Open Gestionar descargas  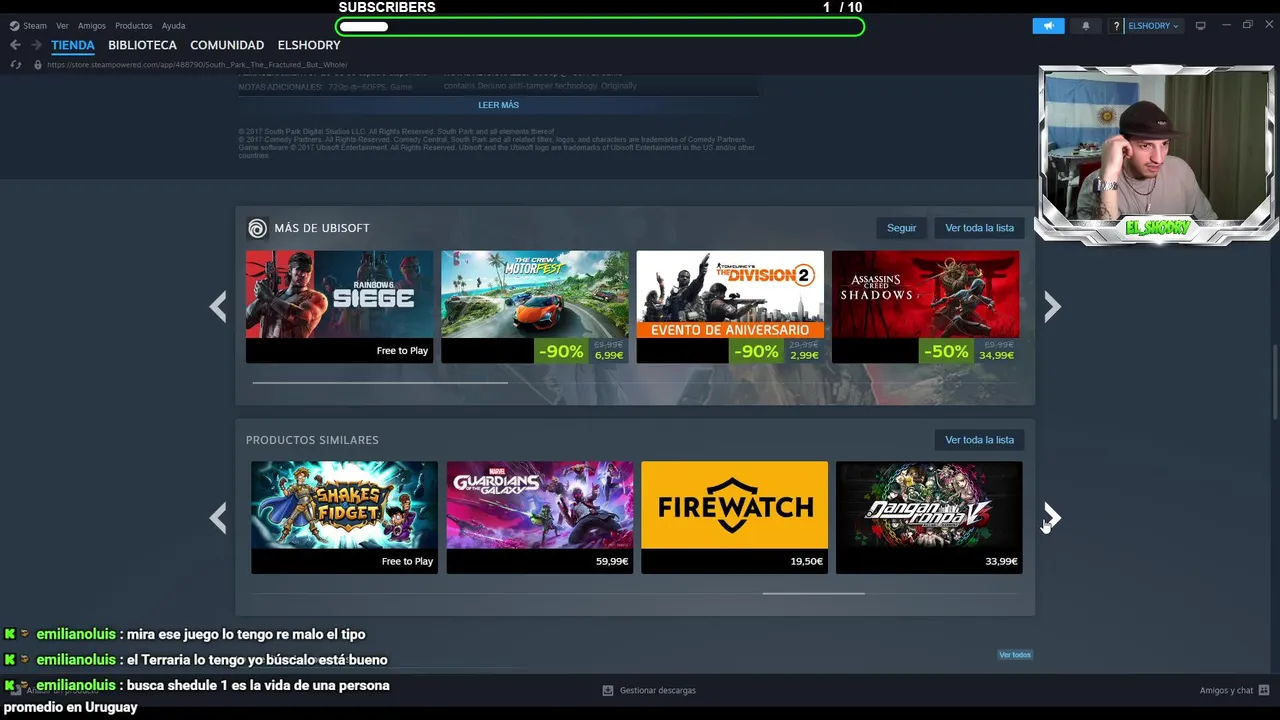click(x=657, y=690)
